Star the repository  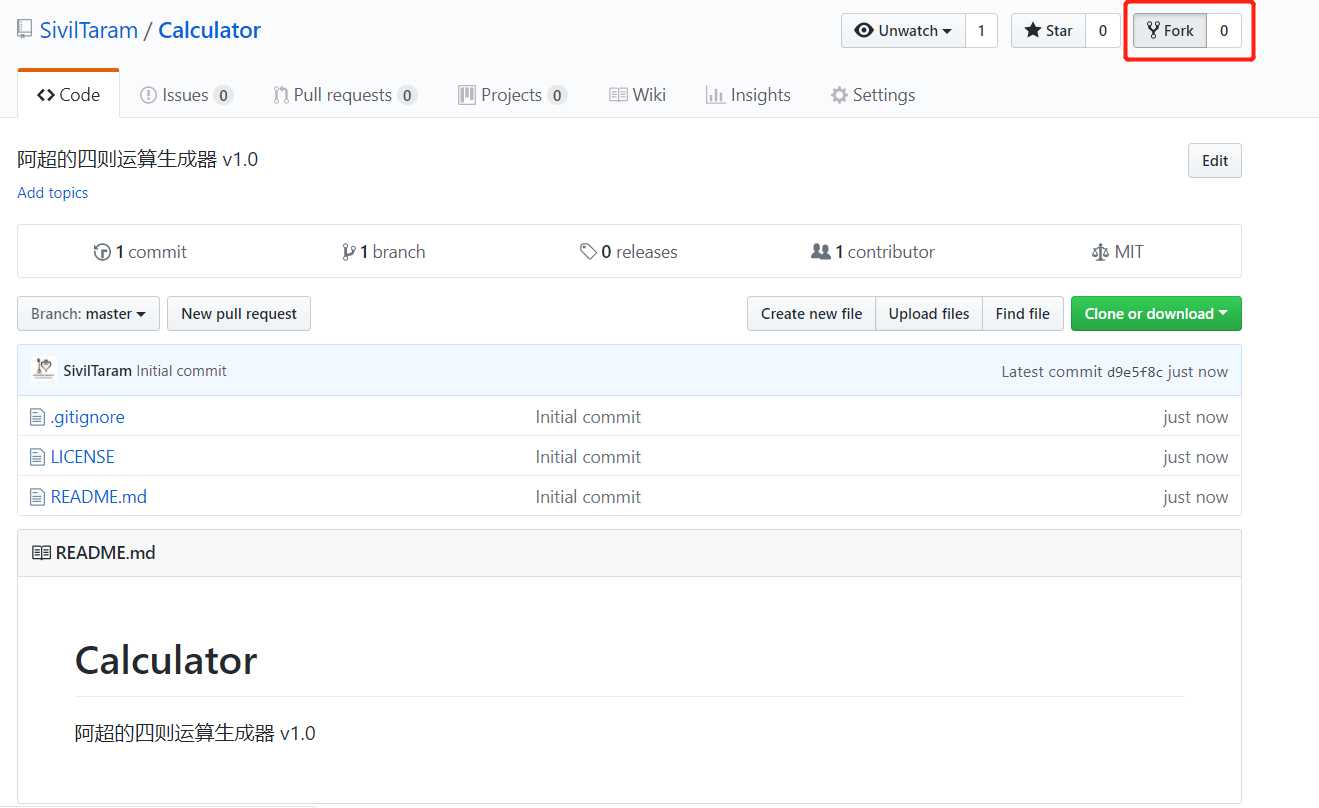click(x=1048, y=31)
